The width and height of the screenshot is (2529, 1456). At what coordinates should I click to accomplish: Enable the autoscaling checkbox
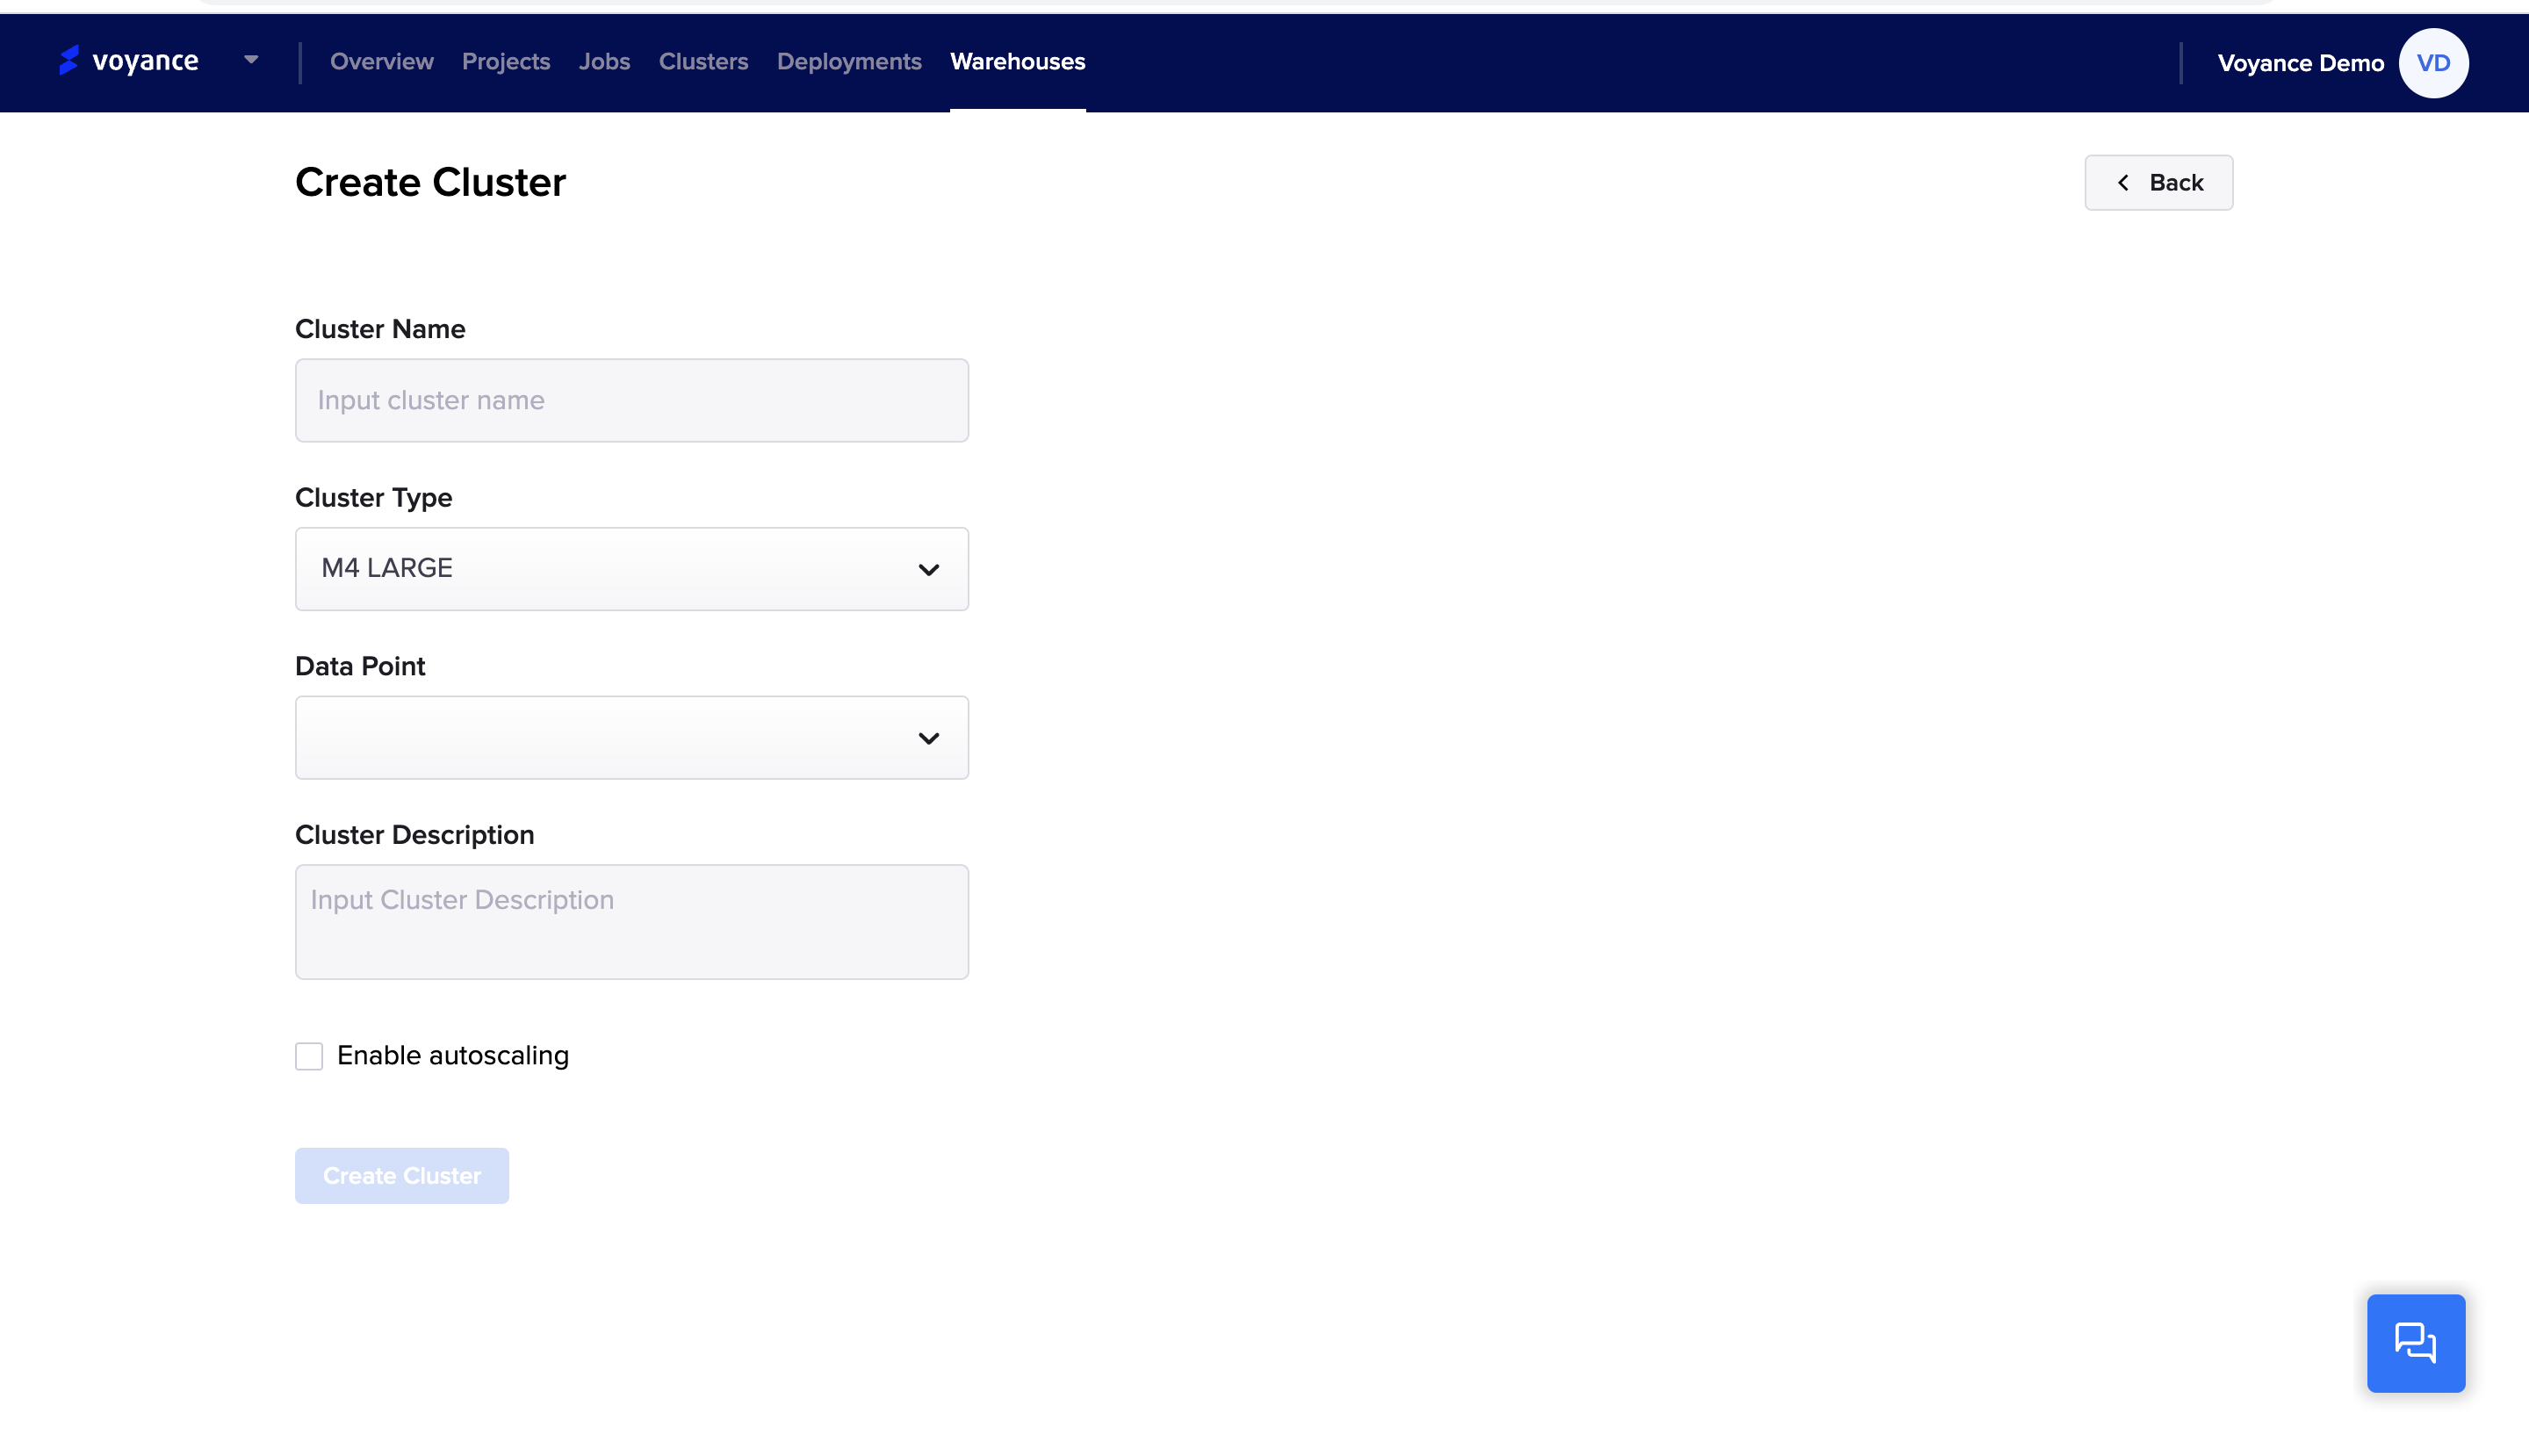click(309, 1056)
